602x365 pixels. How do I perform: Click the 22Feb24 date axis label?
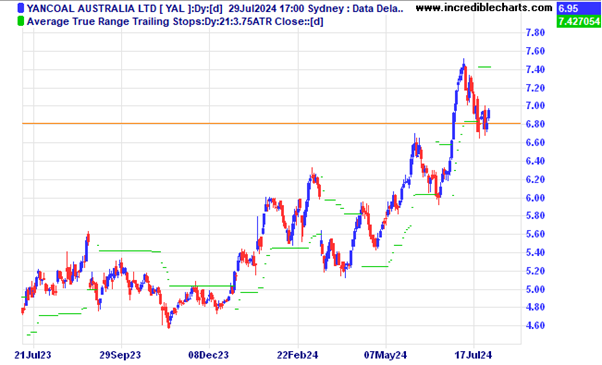click(x=298, y=355)
